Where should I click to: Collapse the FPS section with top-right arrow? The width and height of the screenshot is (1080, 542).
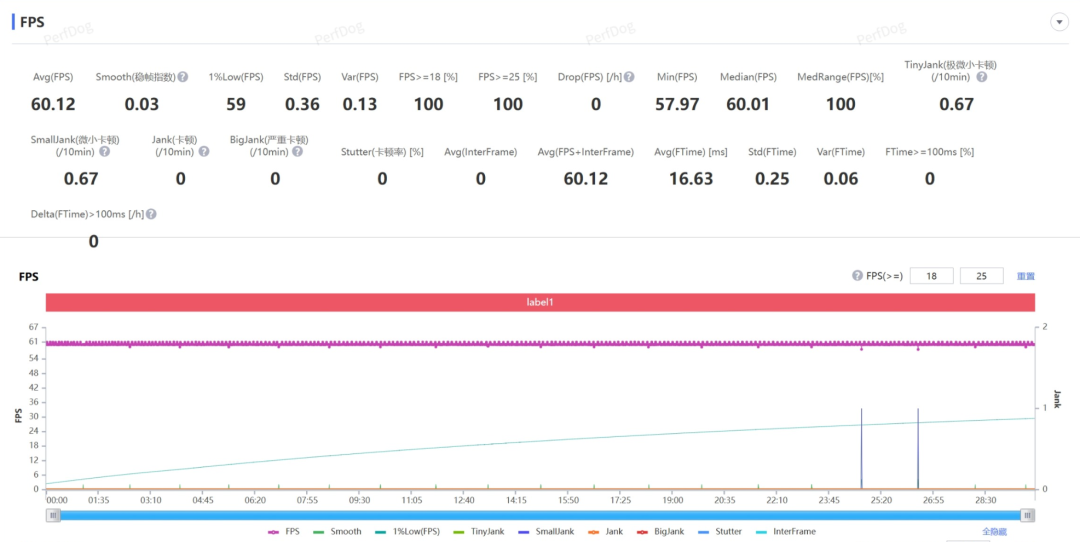[x=1059, y=22]
